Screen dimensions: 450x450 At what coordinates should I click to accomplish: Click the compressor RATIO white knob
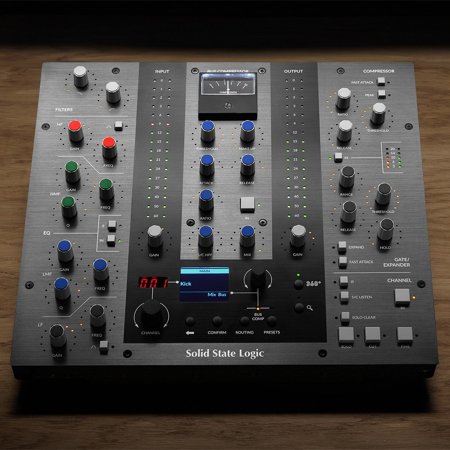click(343, 99)
